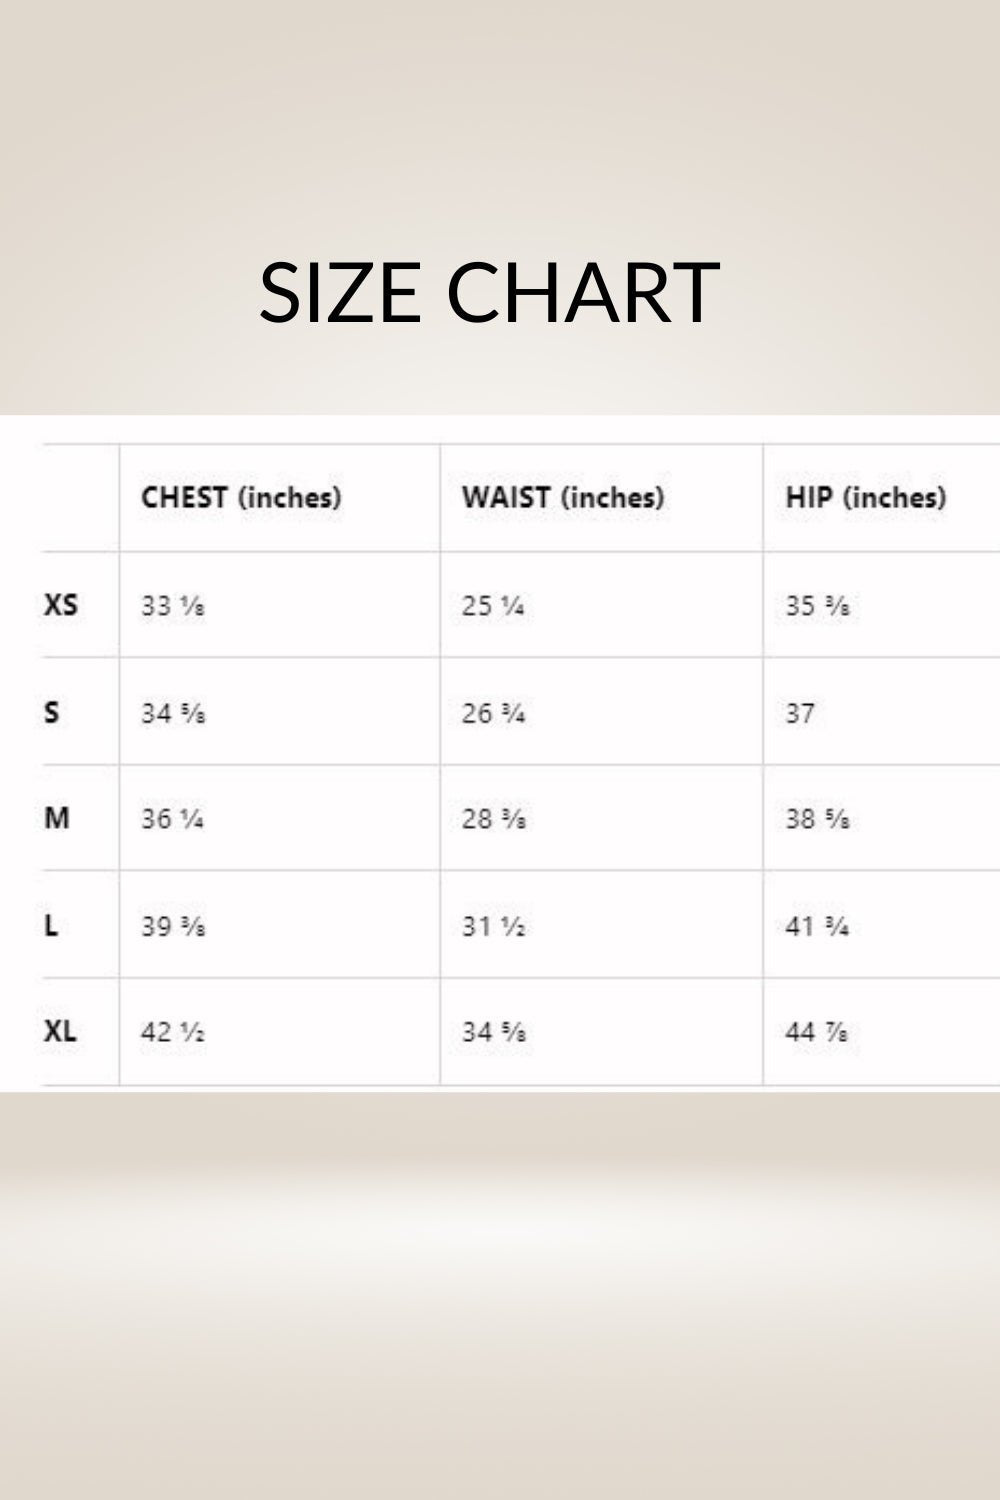This screenshot has width=1000, height=1500.
Task: Click L waist value 31 ½
Action: 493,927
